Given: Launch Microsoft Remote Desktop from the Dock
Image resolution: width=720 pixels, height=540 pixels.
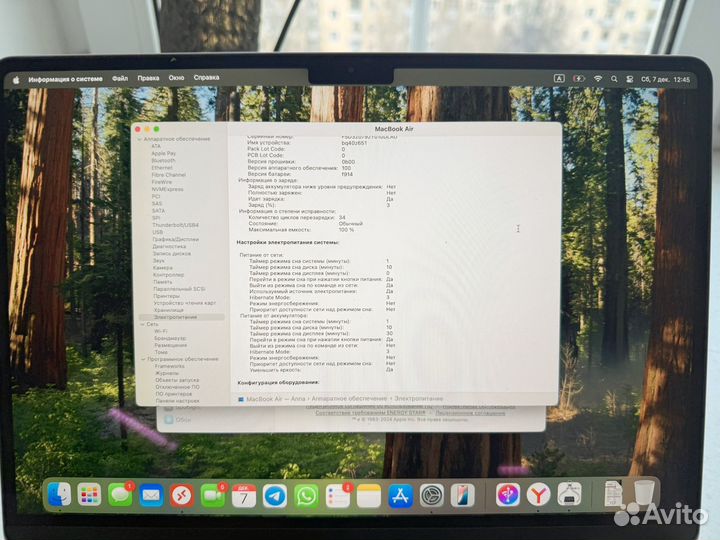Looking at the screenshot, I should click(182, 495).
